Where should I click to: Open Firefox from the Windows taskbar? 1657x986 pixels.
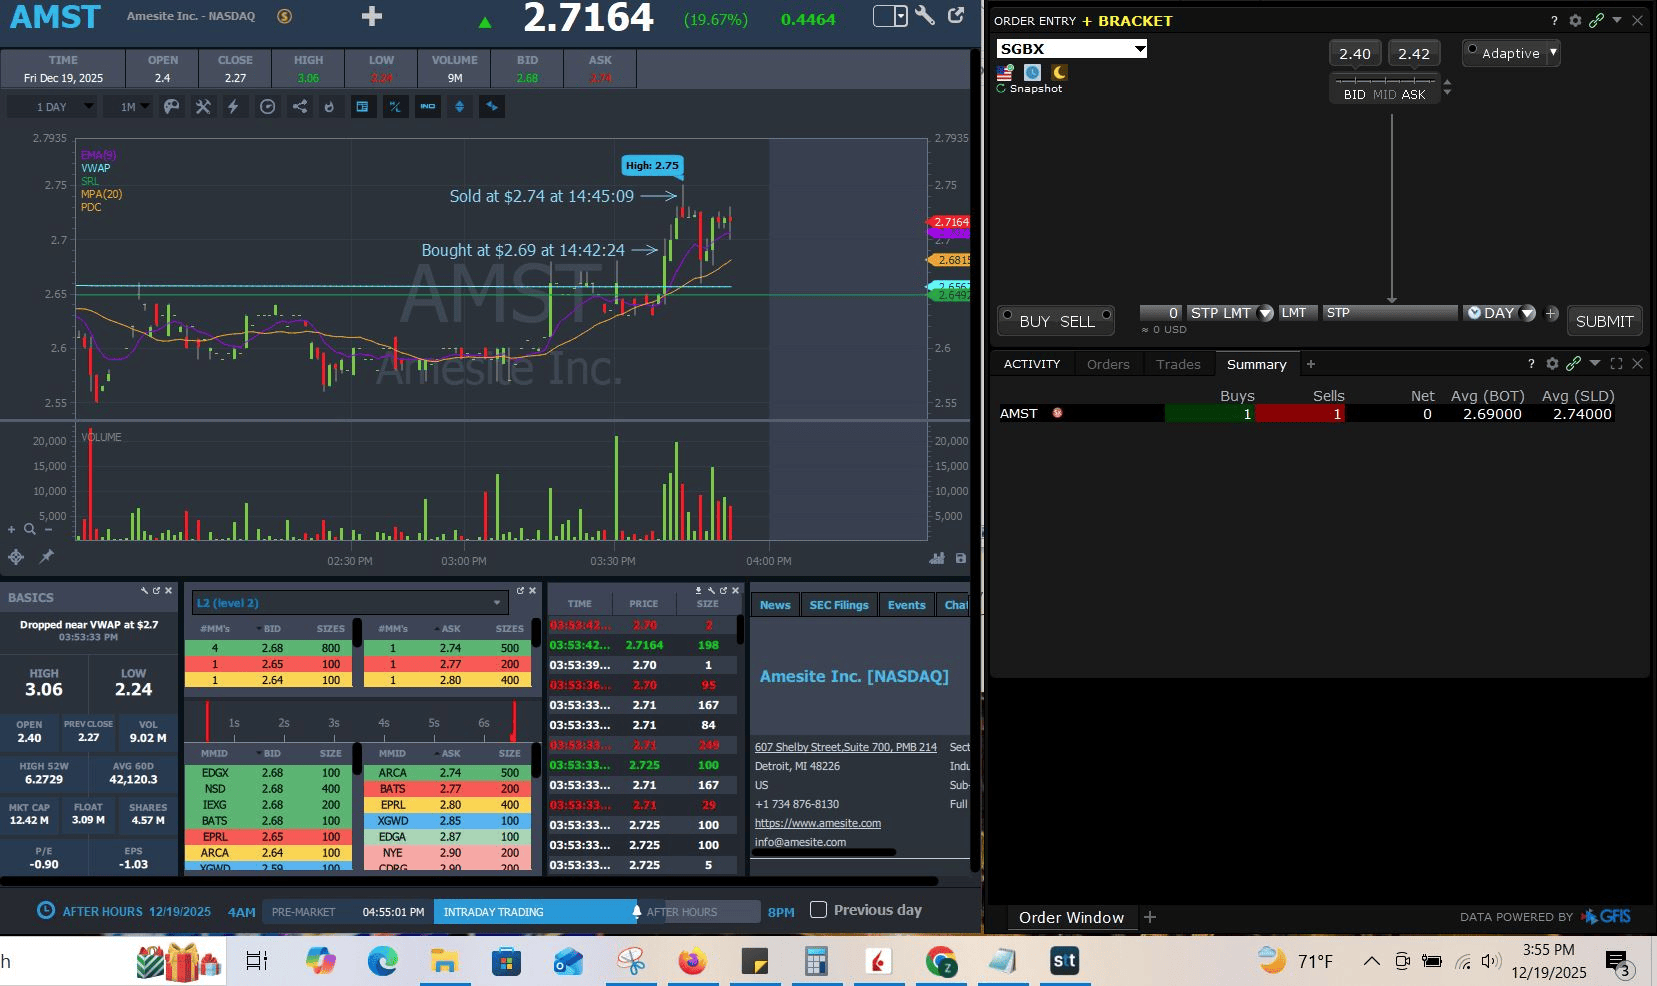click(x=691, y=961)
